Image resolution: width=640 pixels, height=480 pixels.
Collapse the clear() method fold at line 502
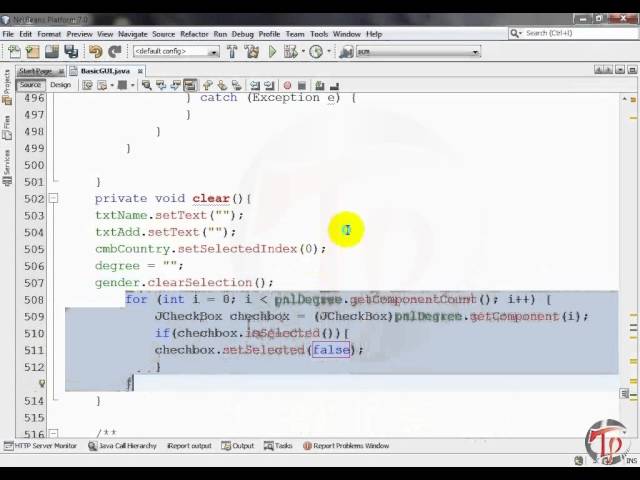pyautogui.click(x=53, y=198)
